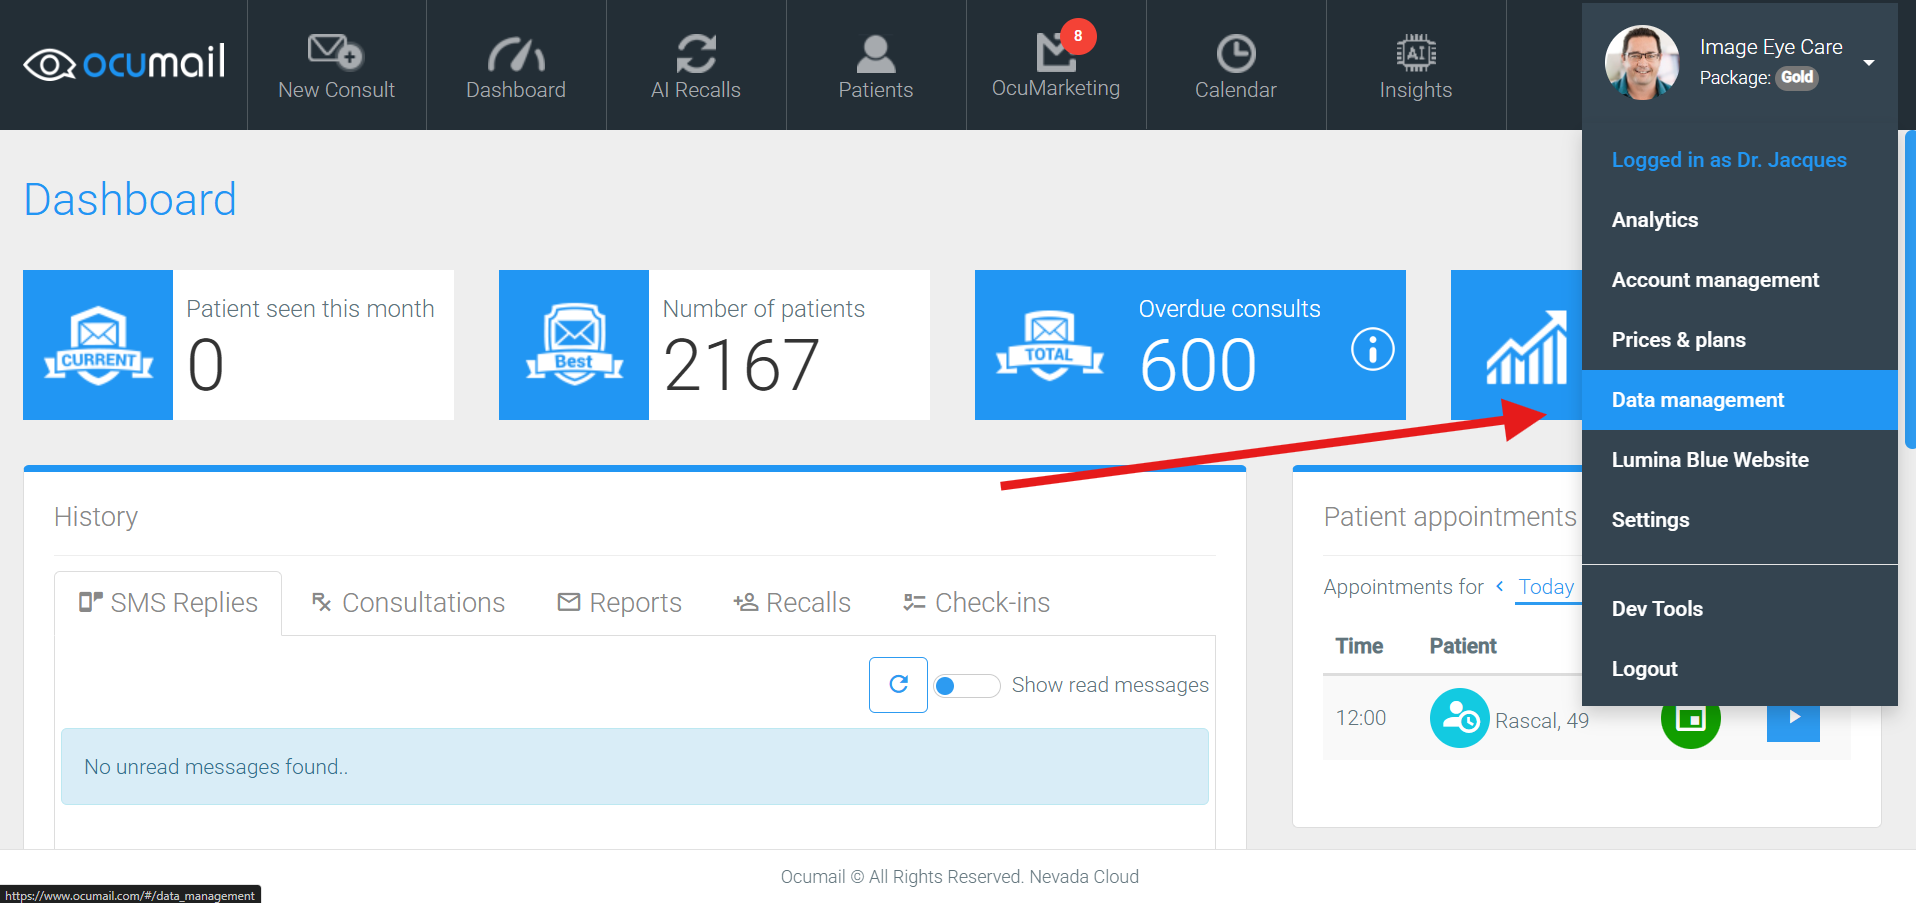Click the Patient column header
The height and width of the screenshot is (903, 1916).
[x=1463, y=646]
